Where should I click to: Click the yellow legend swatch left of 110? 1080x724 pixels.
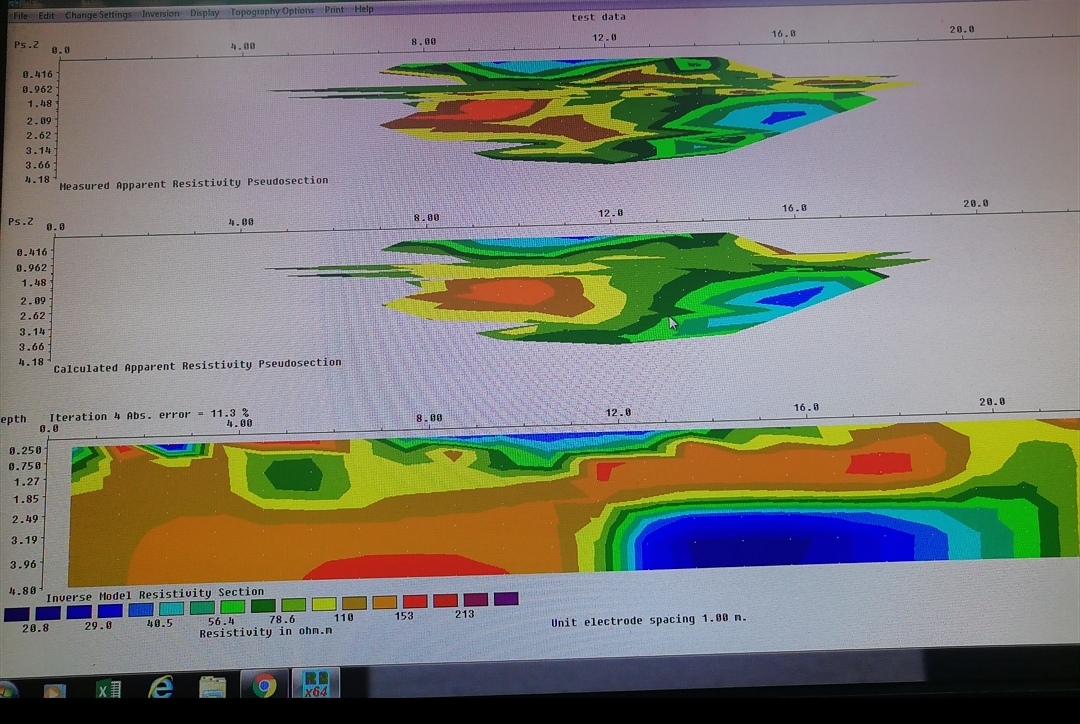pyautogui.click(x=323, y=604)
